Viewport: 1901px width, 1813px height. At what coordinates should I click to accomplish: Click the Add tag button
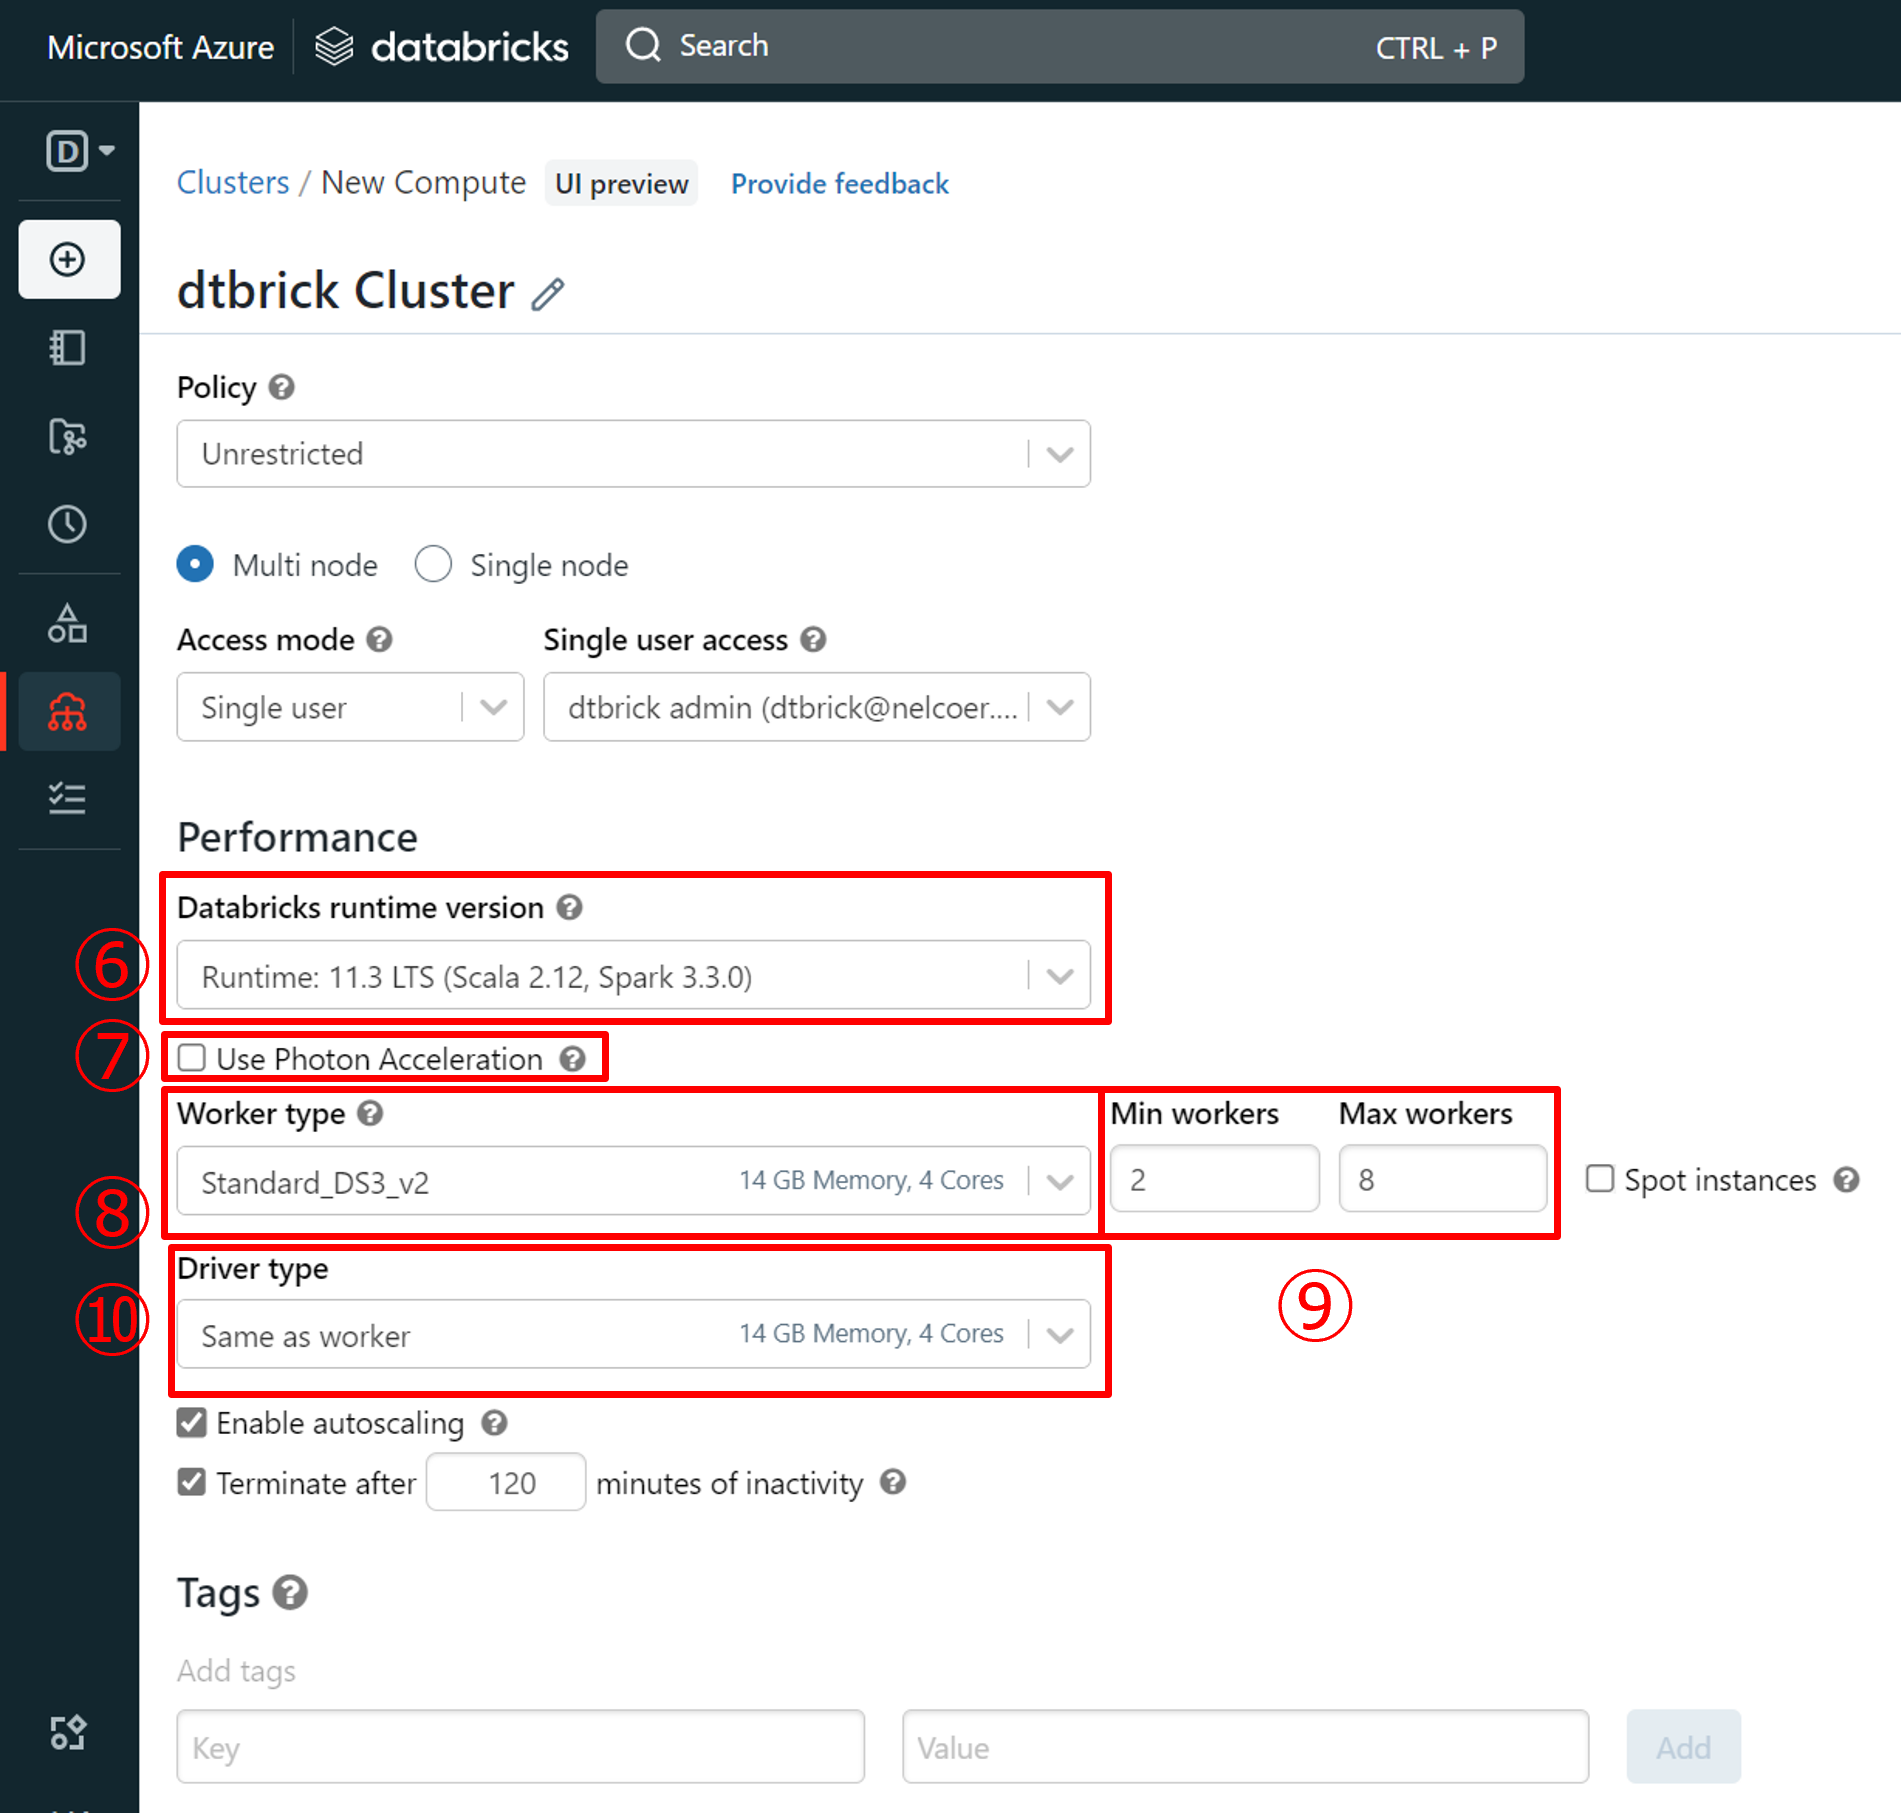click(x=1684, y=1747)
